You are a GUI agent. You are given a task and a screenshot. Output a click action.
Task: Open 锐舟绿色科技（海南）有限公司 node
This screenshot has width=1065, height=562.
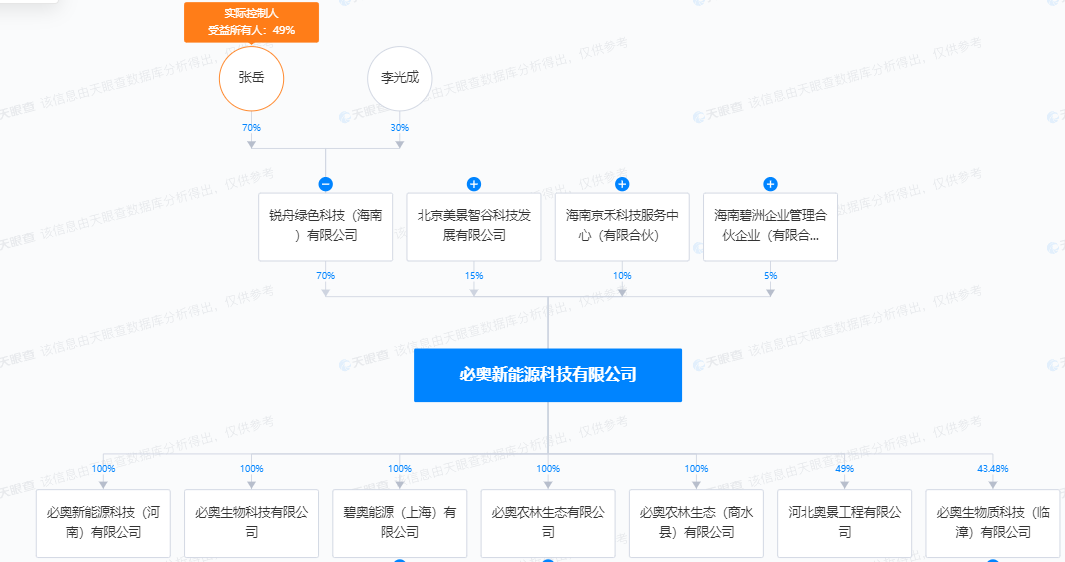[325, 226]
